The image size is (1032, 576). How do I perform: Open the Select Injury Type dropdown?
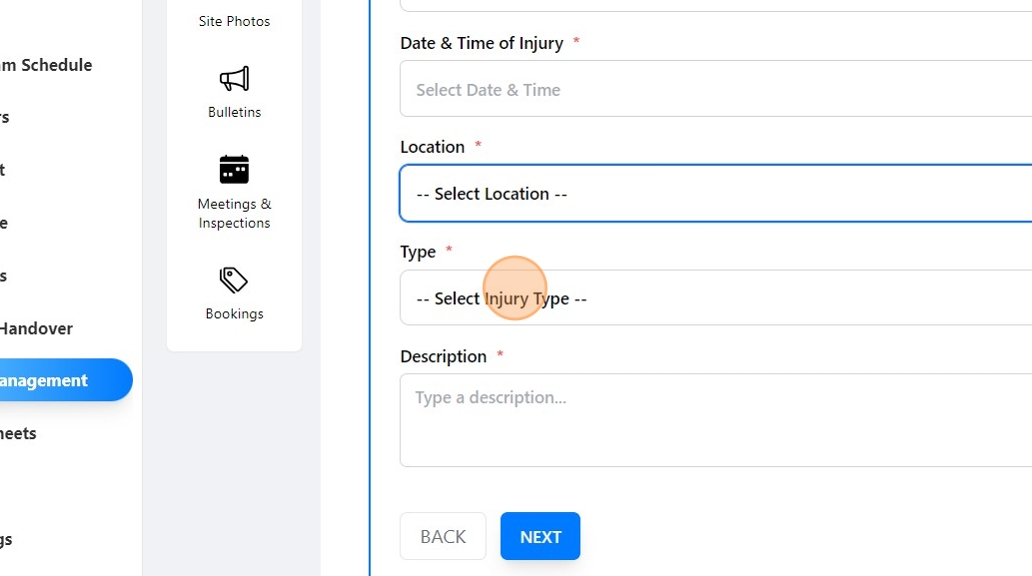pos(715,298)
